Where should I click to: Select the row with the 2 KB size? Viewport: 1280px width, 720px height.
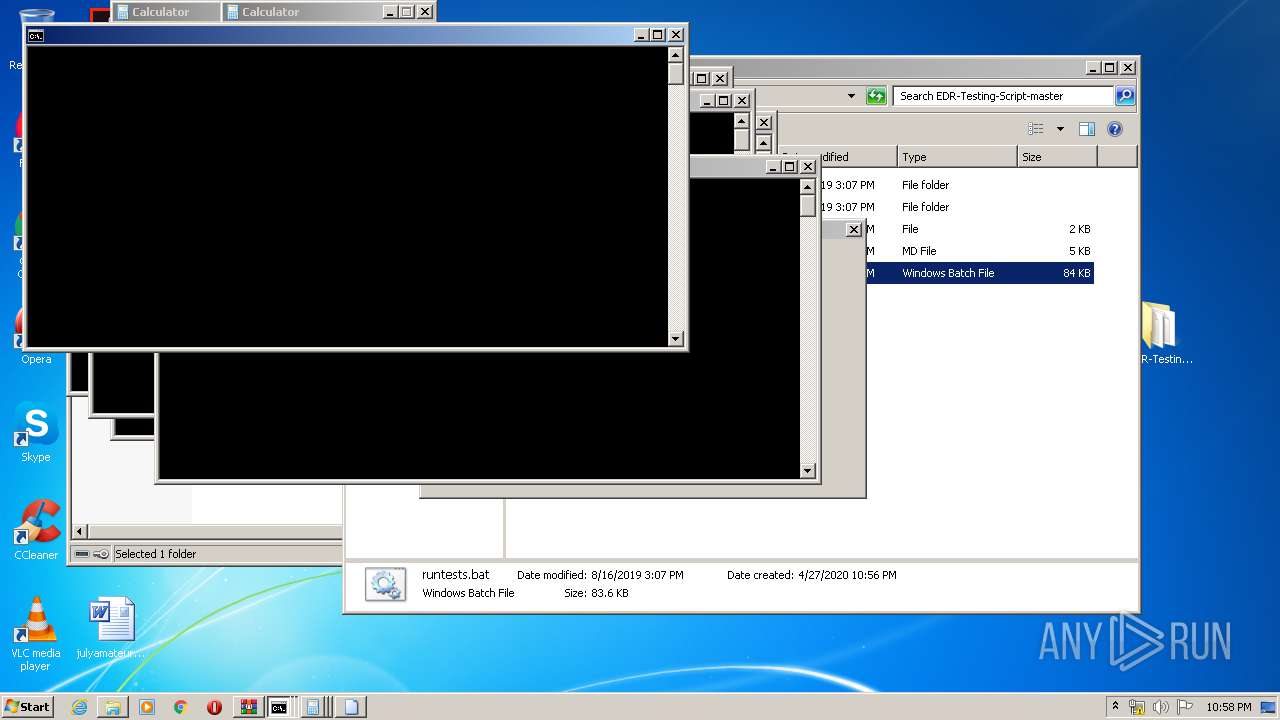coord(980,229)
